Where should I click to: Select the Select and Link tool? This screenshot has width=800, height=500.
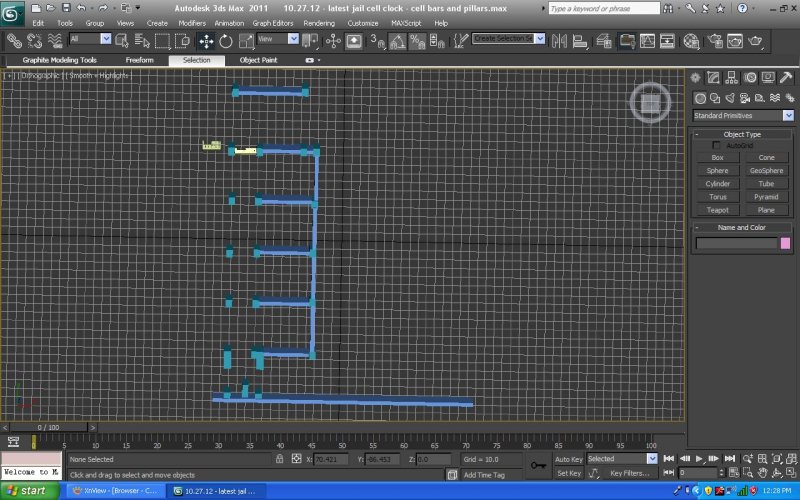[x=14, y=41]
